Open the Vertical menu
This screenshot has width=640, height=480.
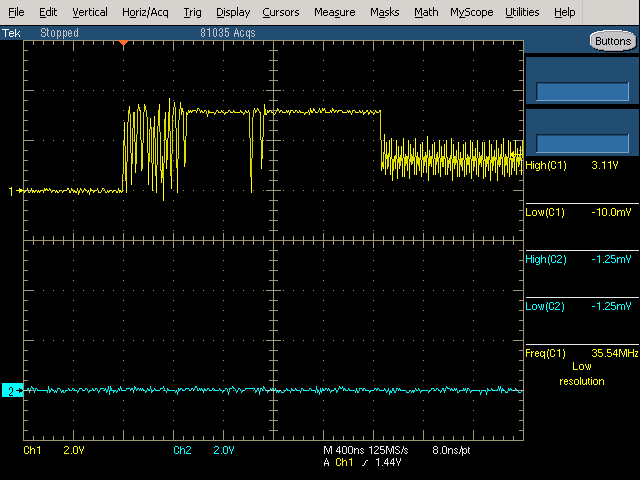pos(90,12)
